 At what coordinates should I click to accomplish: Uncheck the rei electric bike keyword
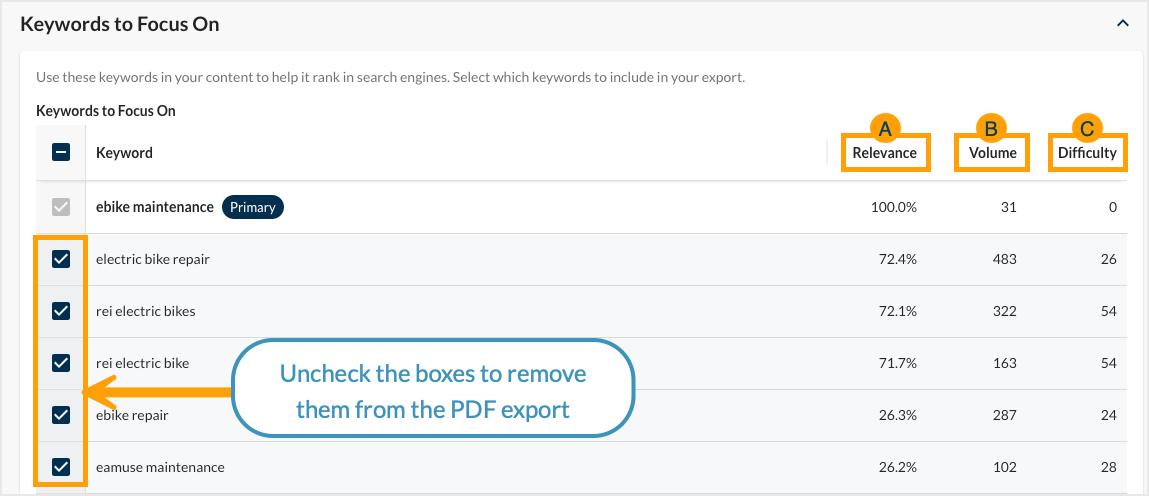click(x=61, y=362)
